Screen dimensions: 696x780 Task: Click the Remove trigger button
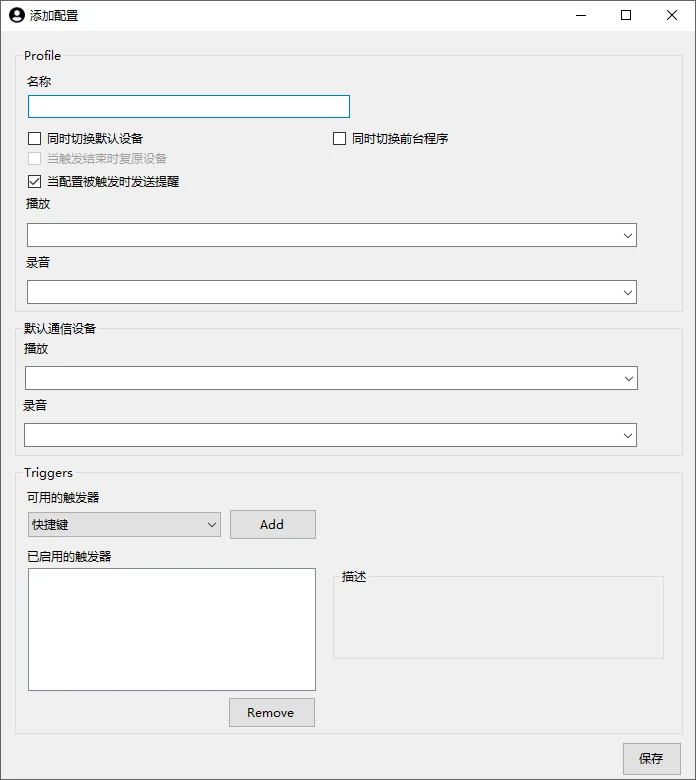click(x=271, y=713)
